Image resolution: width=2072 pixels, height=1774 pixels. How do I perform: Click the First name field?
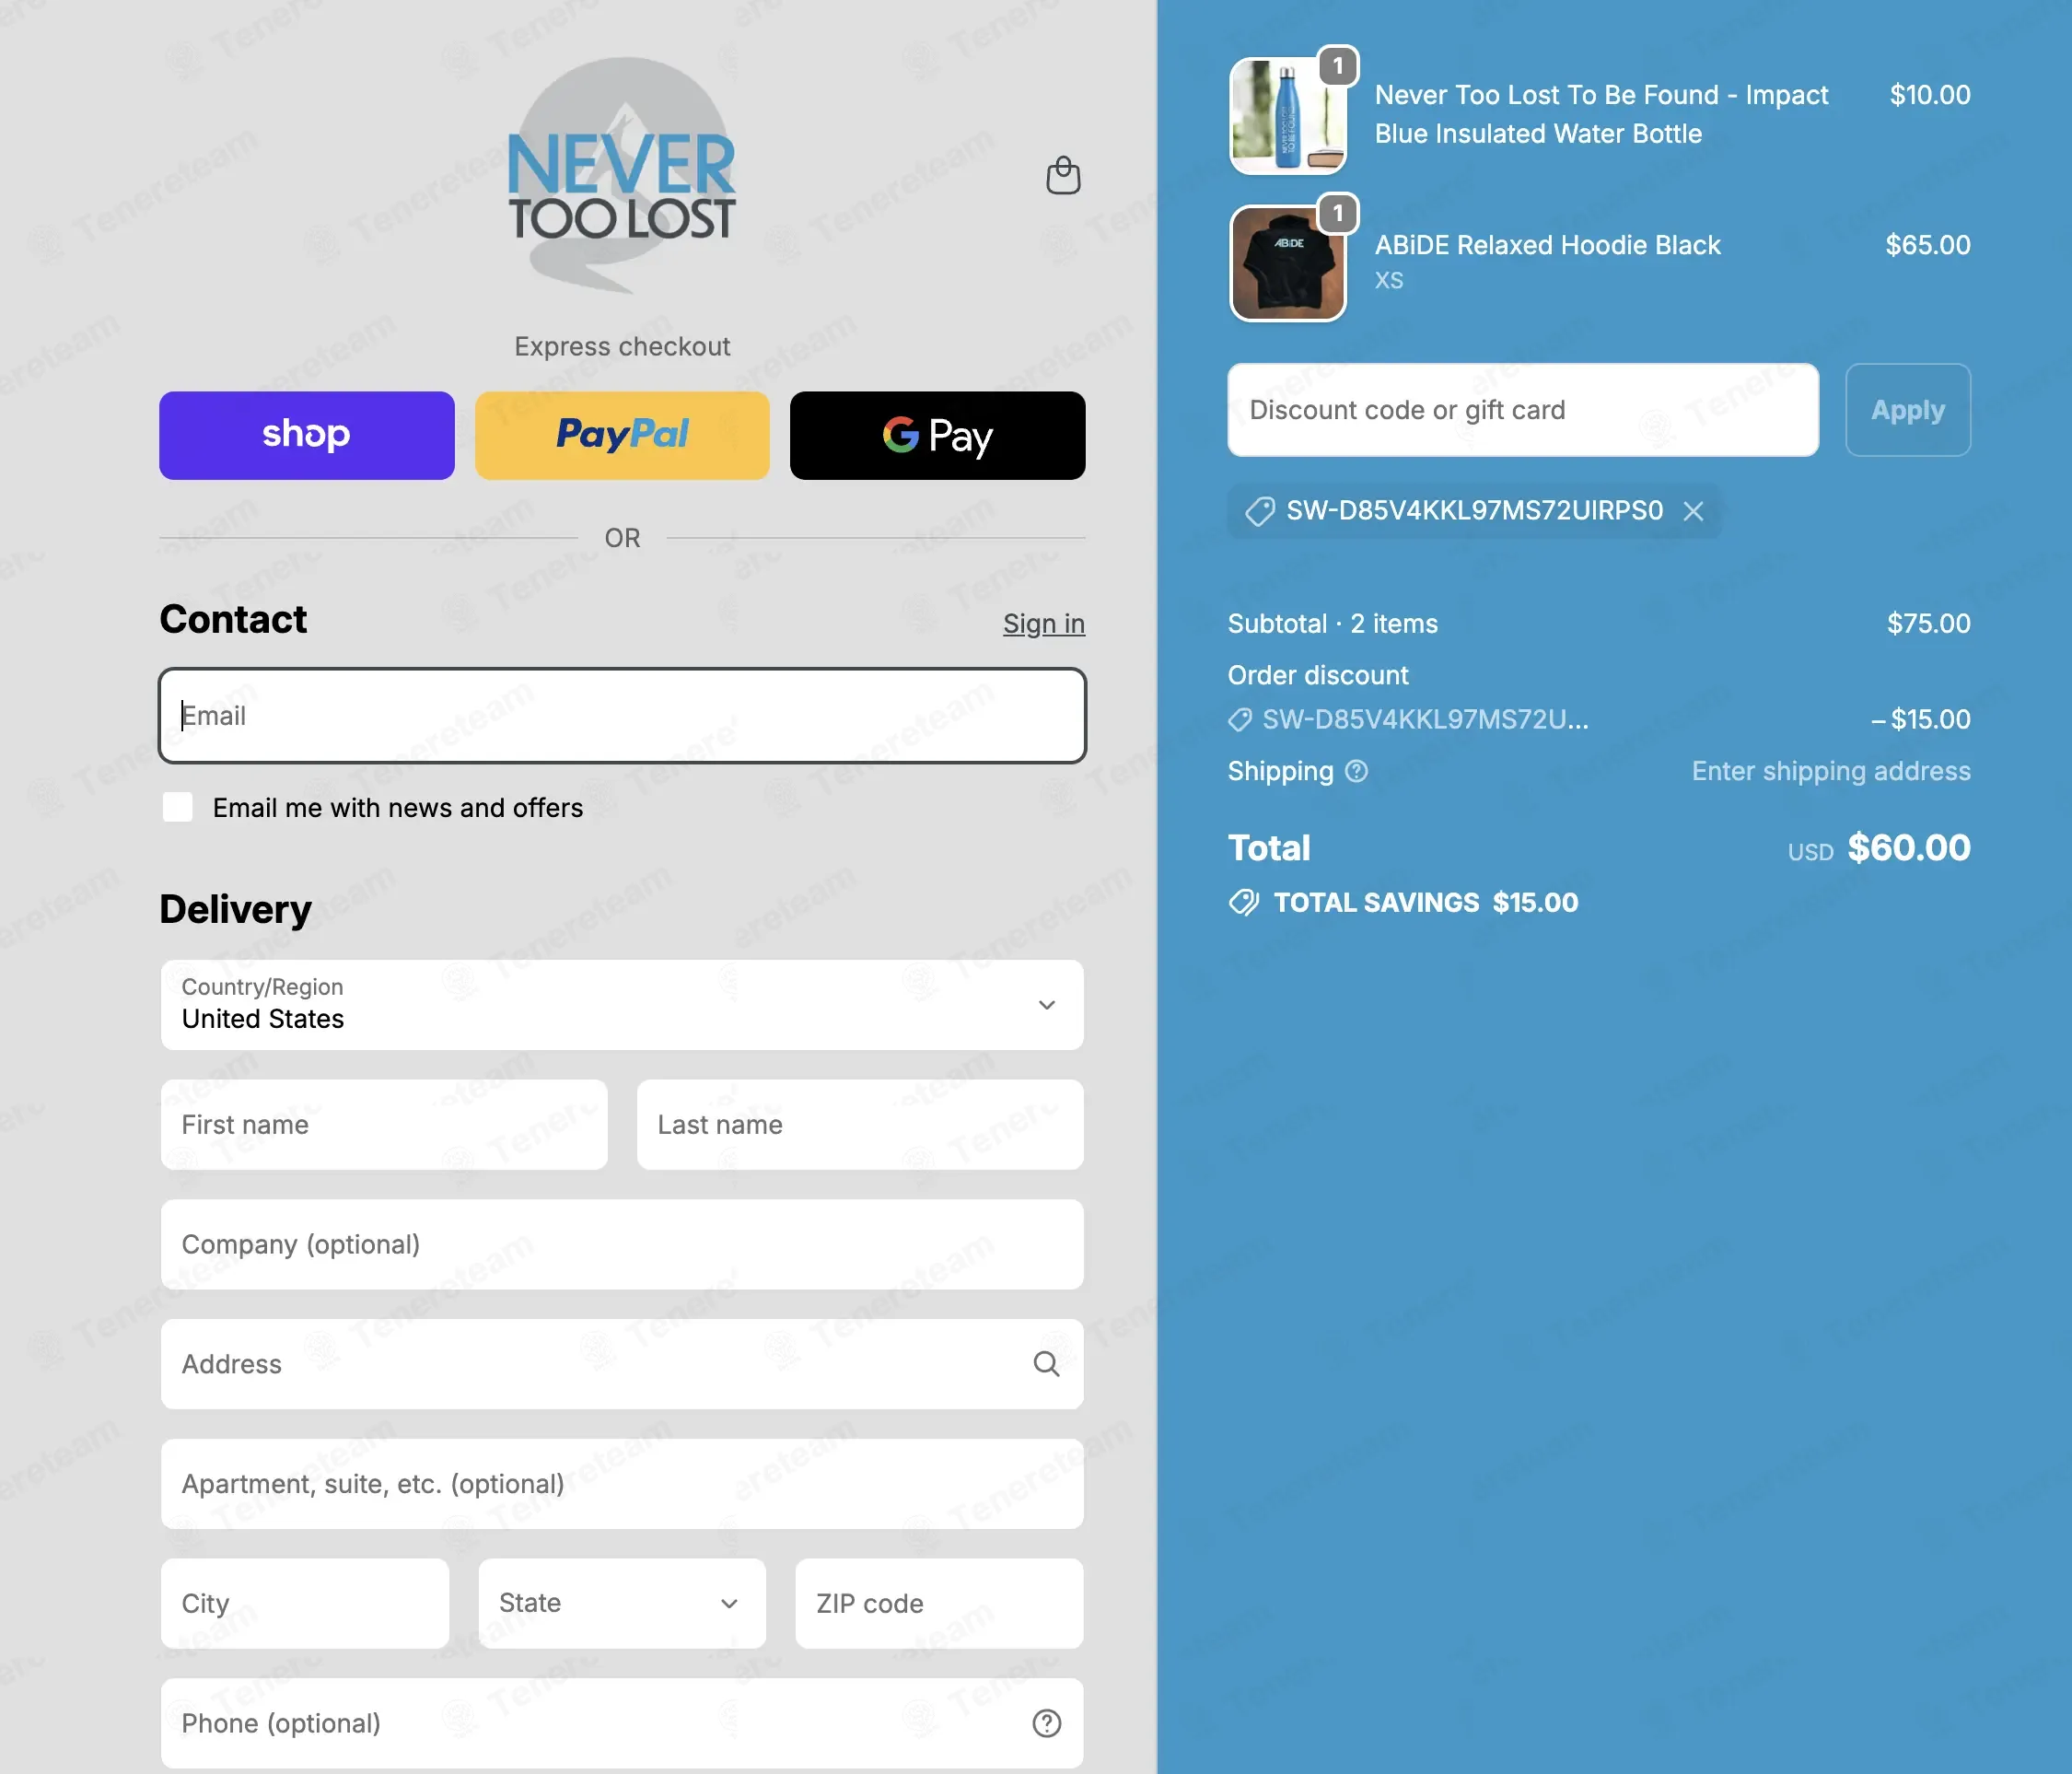pos(384,1124)
